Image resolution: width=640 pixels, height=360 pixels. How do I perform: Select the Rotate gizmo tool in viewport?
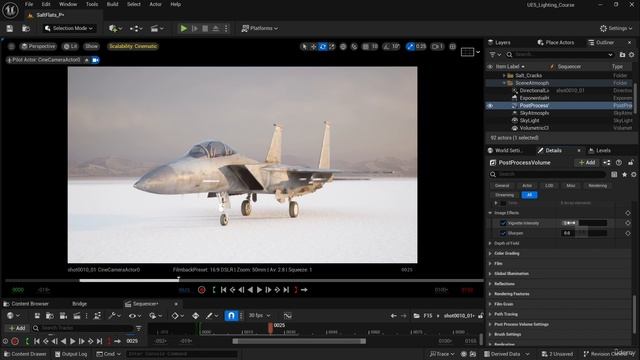323,47
